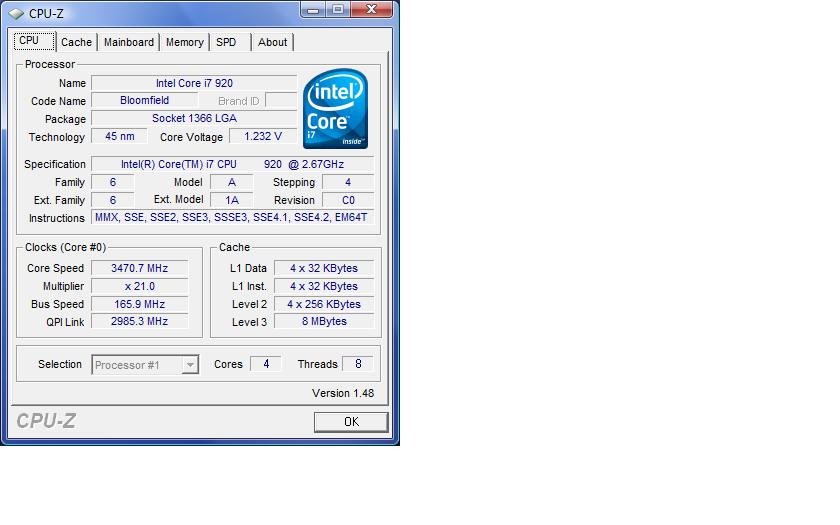Click the CPU-Z title bar icon
This screenshot has width=840, height=525.
[x=16, y=13]
